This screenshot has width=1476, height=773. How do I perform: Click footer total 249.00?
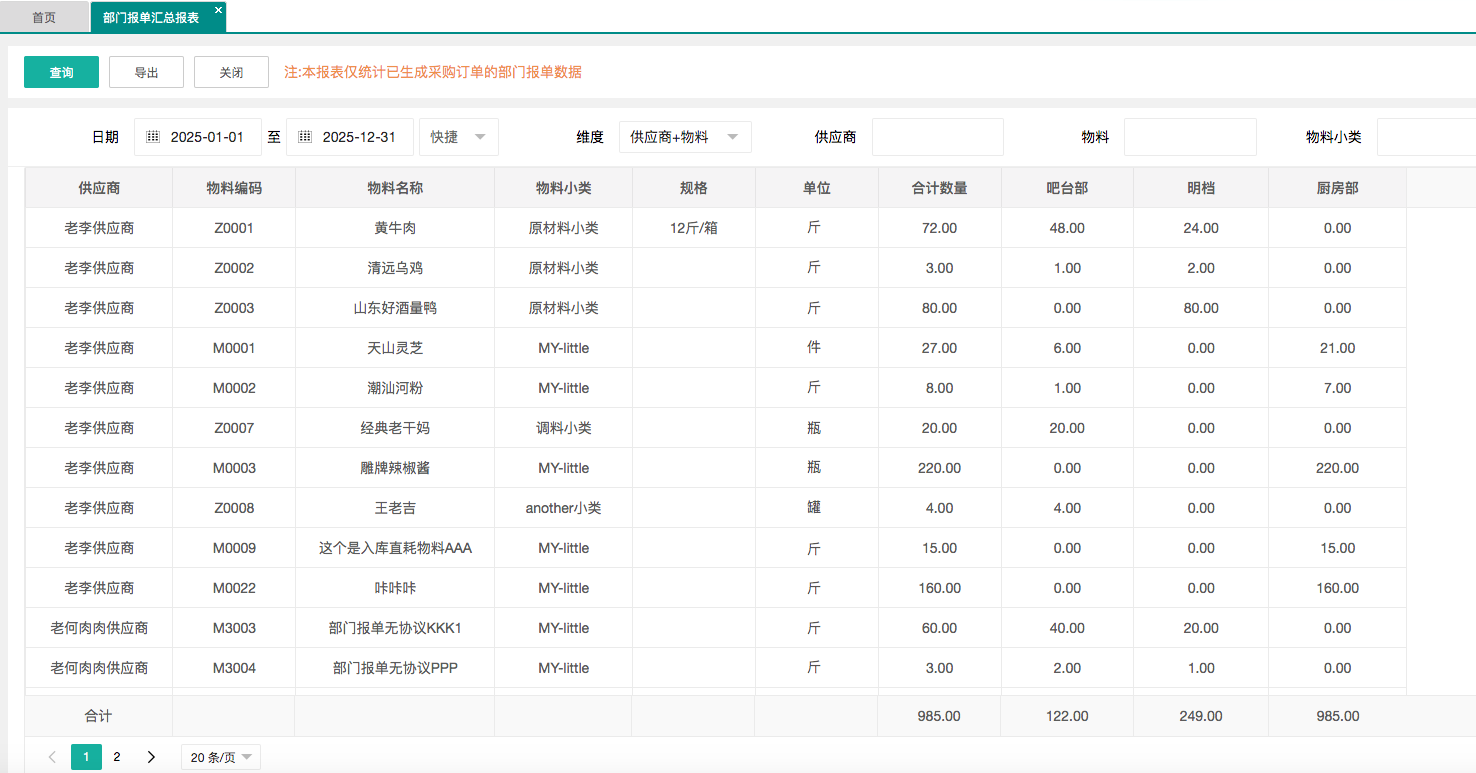(x=1201, y=716)
